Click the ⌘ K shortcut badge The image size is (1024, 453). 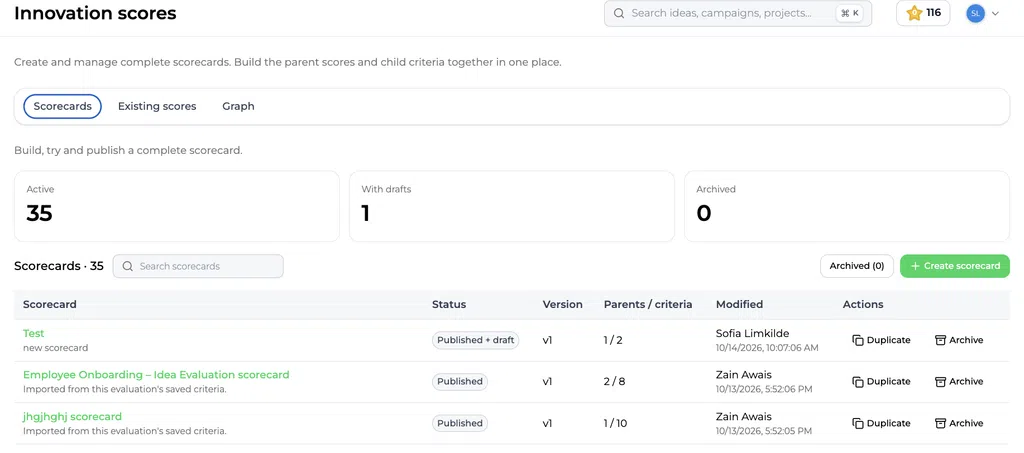coord(850,13)
